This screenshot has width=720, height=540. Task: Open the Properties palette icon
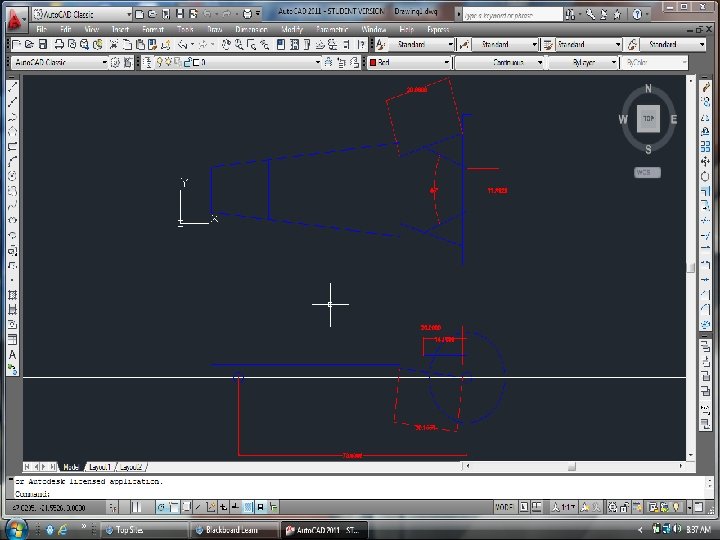point(281,45)
